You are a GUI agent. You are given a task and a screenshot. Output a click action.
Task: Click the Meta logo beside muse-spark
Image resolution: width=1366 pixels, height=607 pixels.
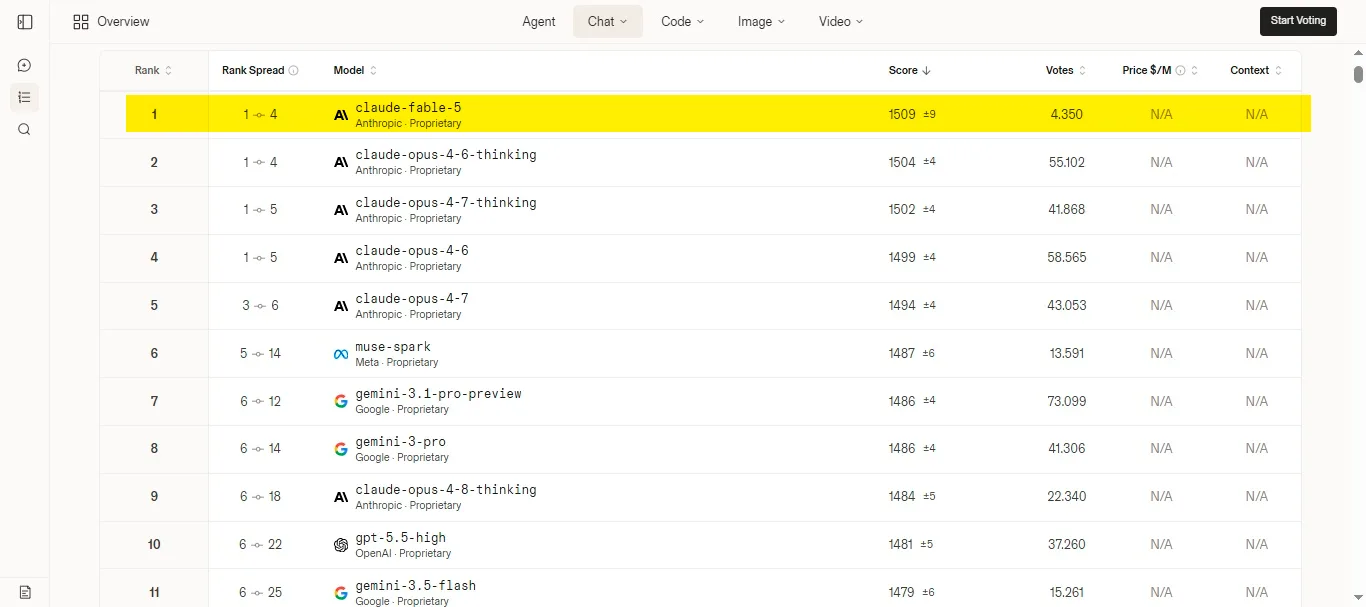[341, 354]
